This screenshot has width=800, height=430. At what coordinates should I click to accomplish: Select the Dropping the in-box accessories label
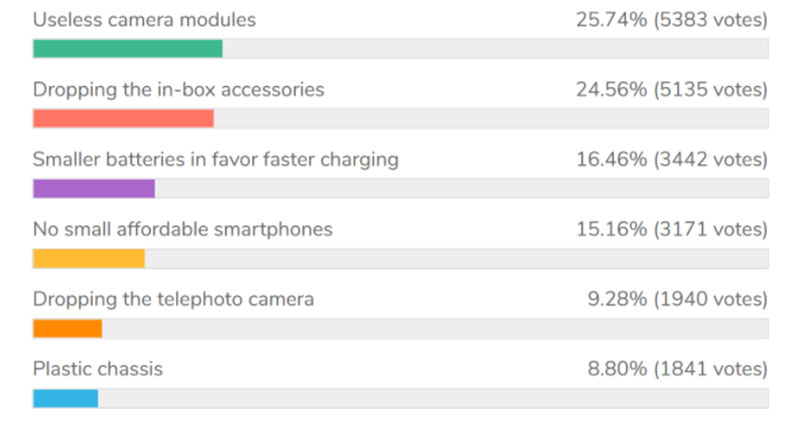click(179, 90)
